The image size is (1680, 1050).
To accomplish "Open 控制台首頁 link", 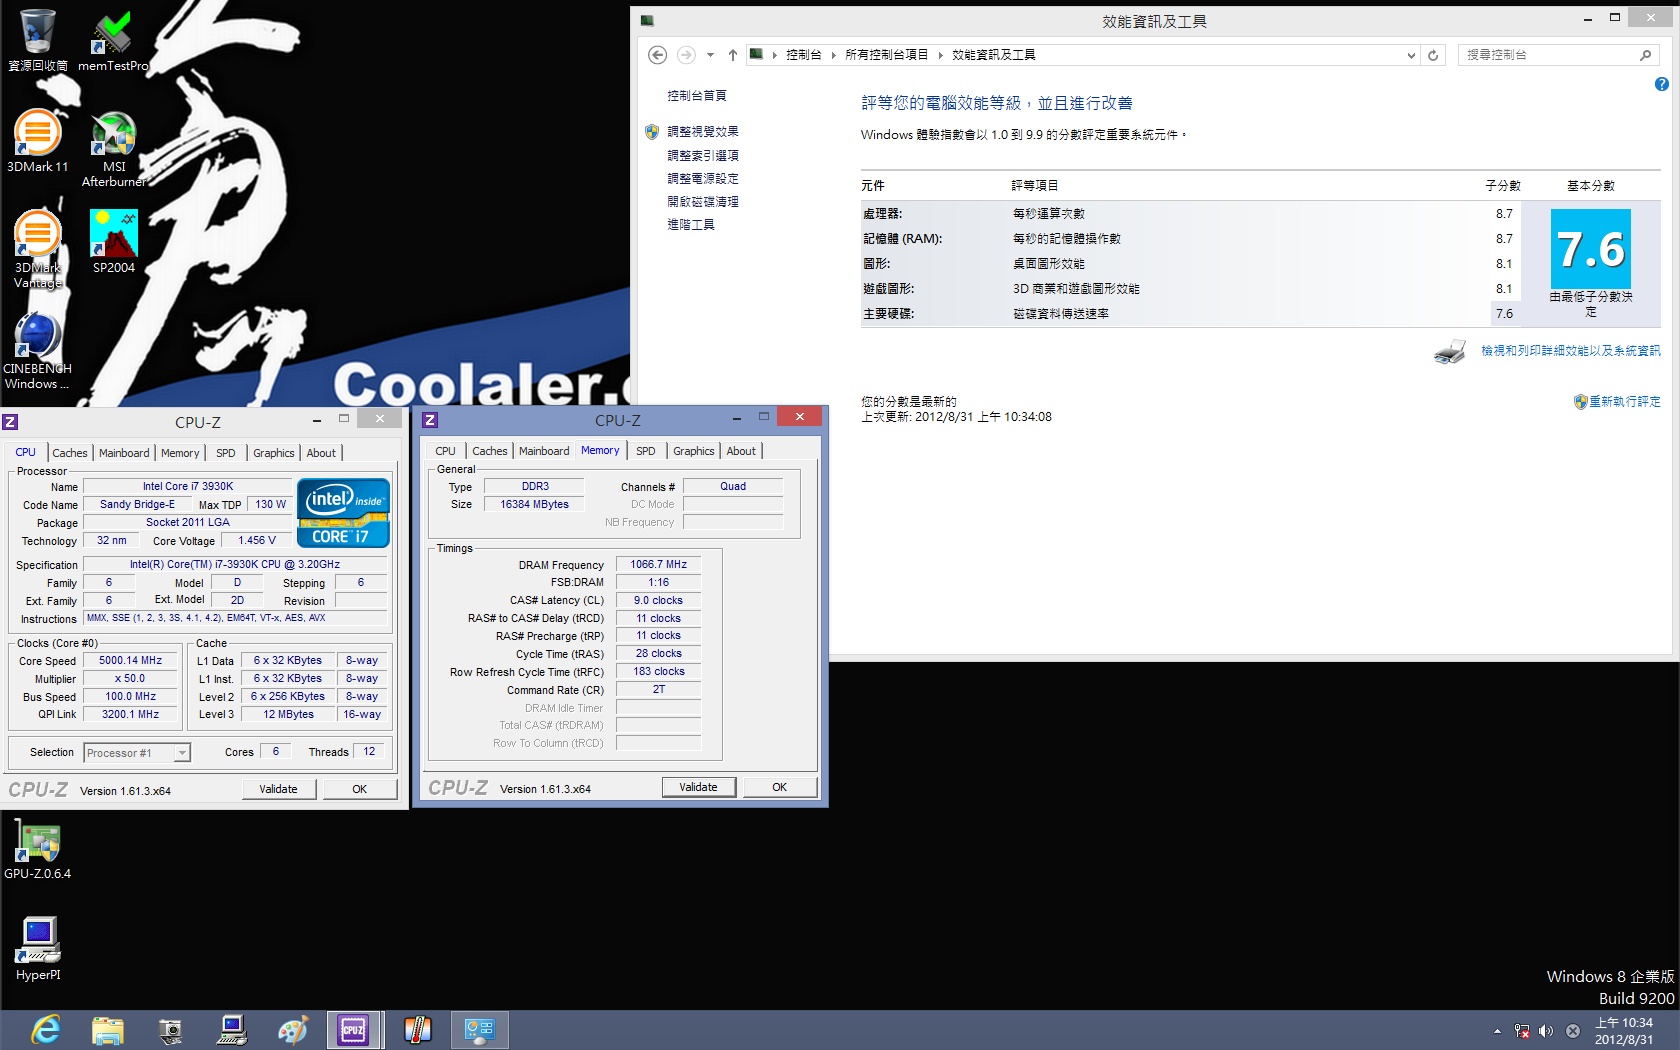I will click(x=697, y=96).
